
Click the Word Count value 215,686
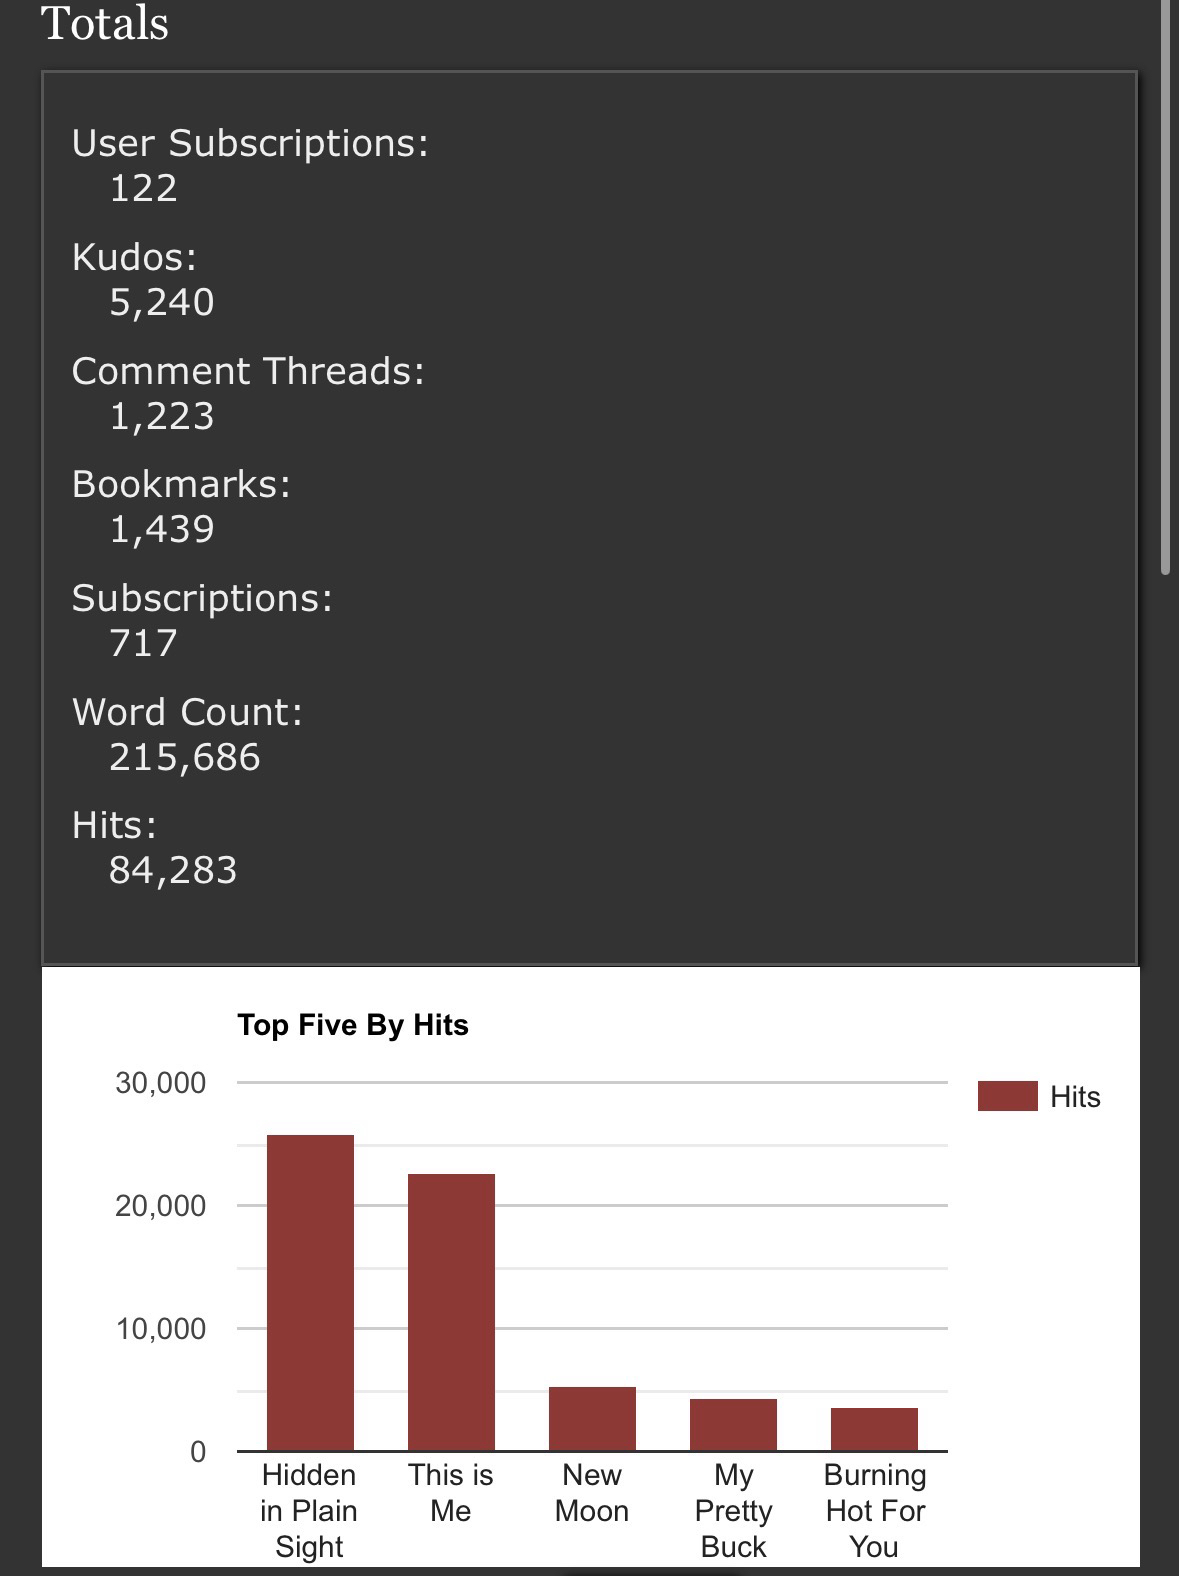[185, 757]
